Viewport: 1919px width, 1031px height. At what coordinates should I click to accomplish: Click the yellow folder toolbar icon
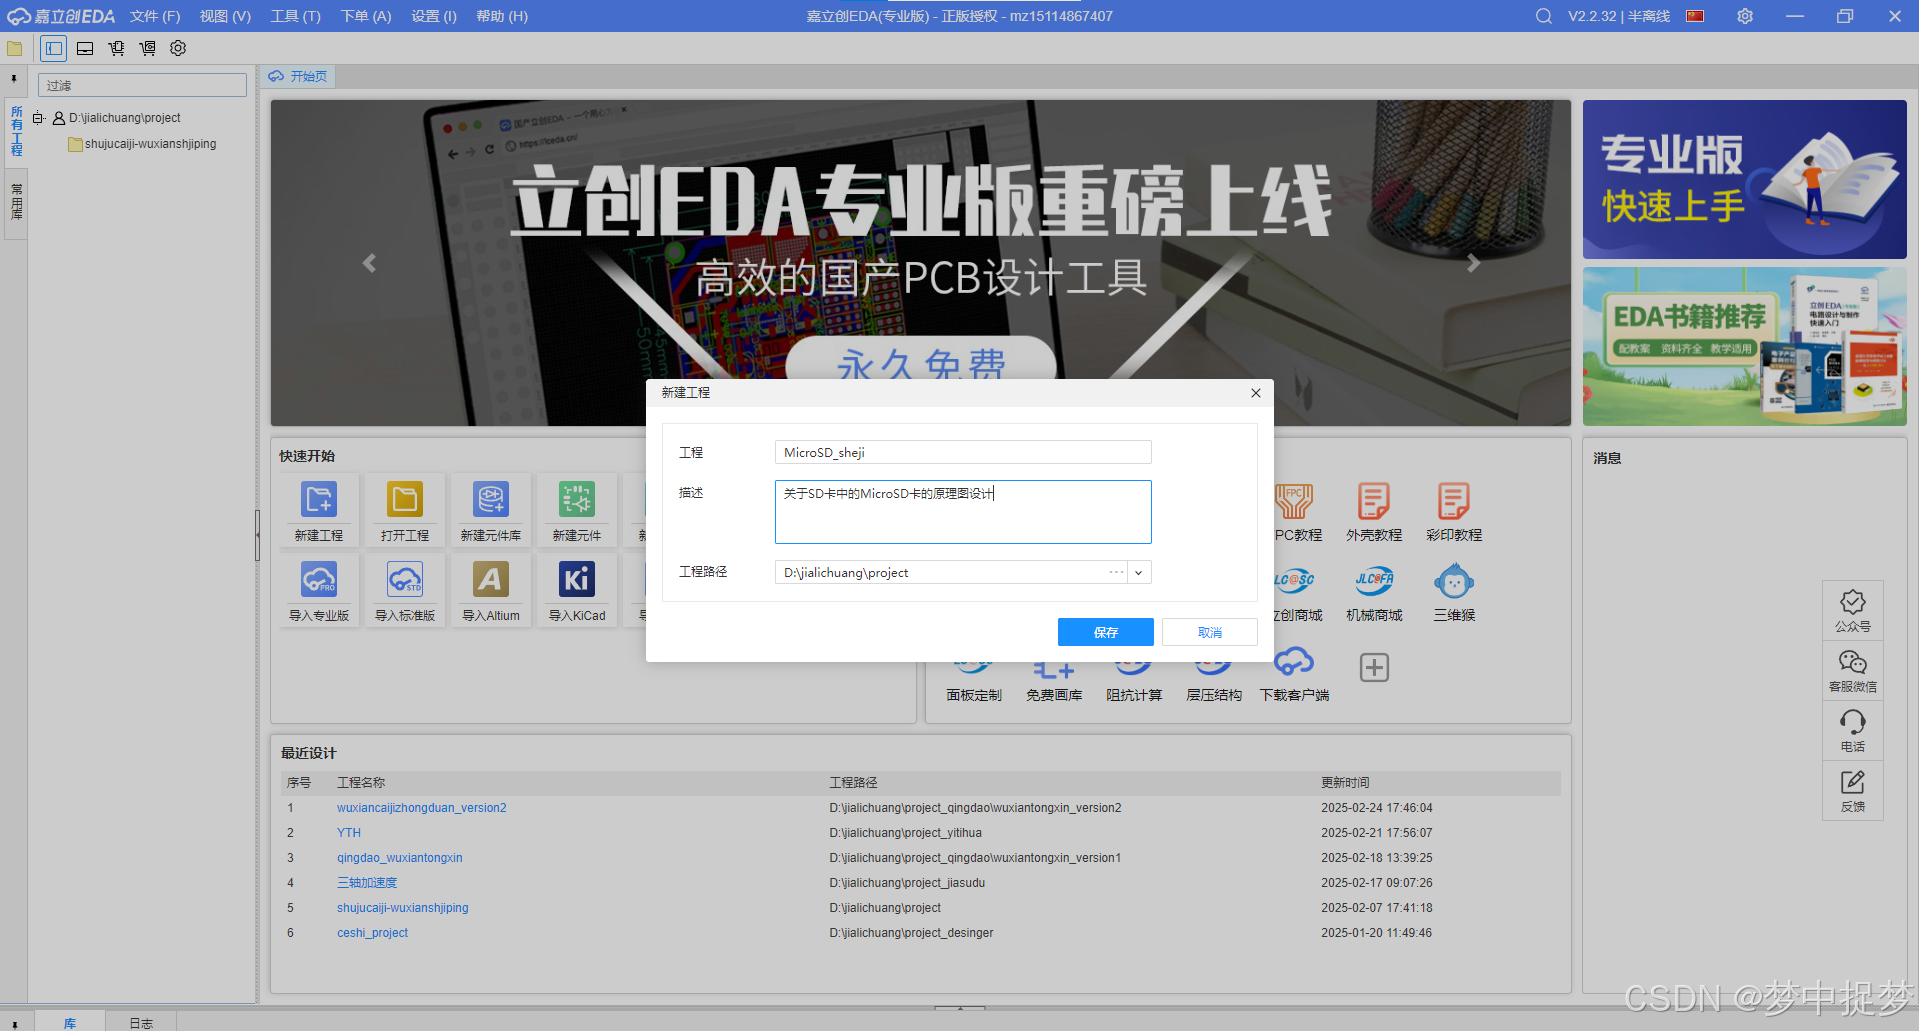coord(15,48)
